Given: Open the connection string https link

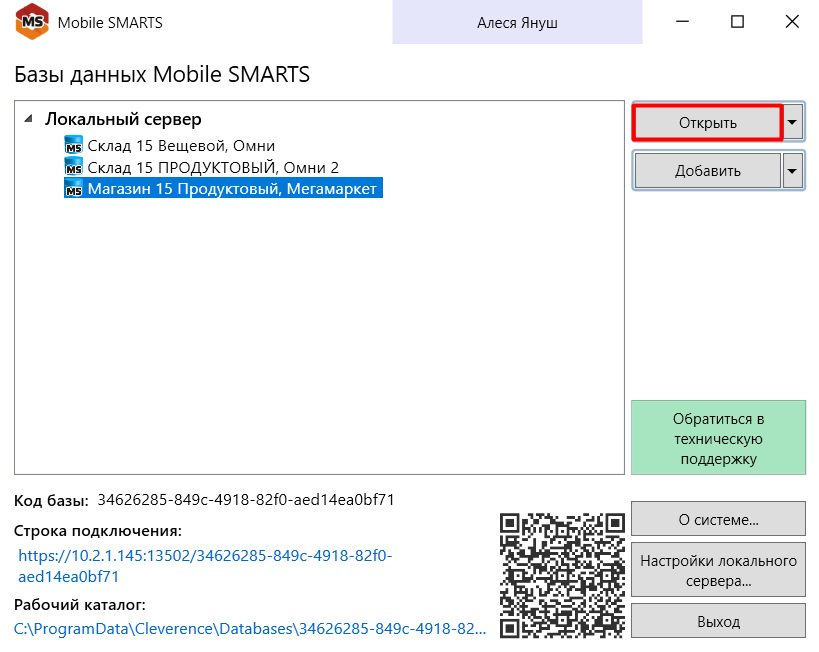Looking at the screenshot, I should [205, 566].
